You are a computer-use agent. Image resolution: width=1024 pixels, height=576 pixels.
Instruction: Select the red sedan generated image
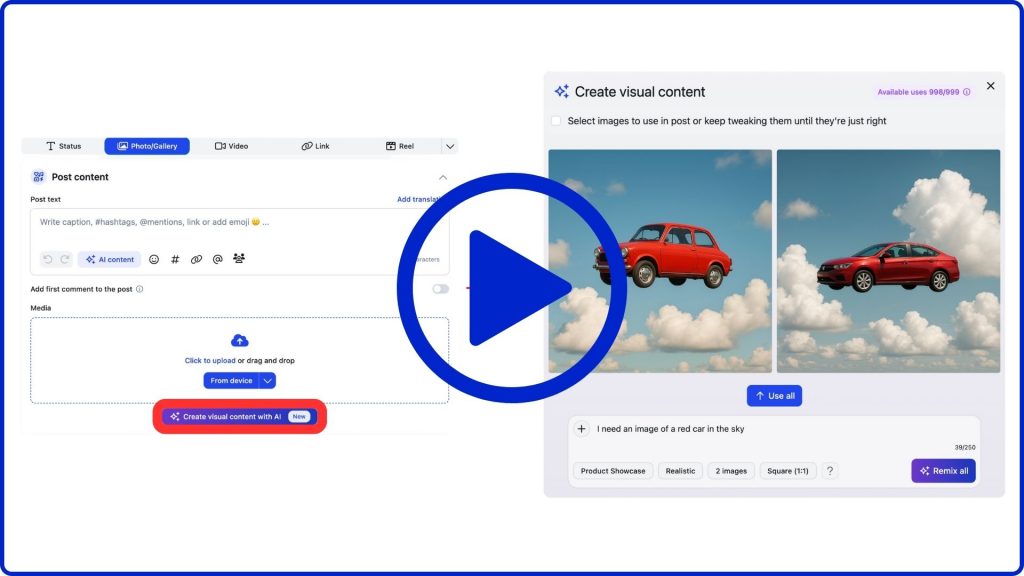coord(888,261)
